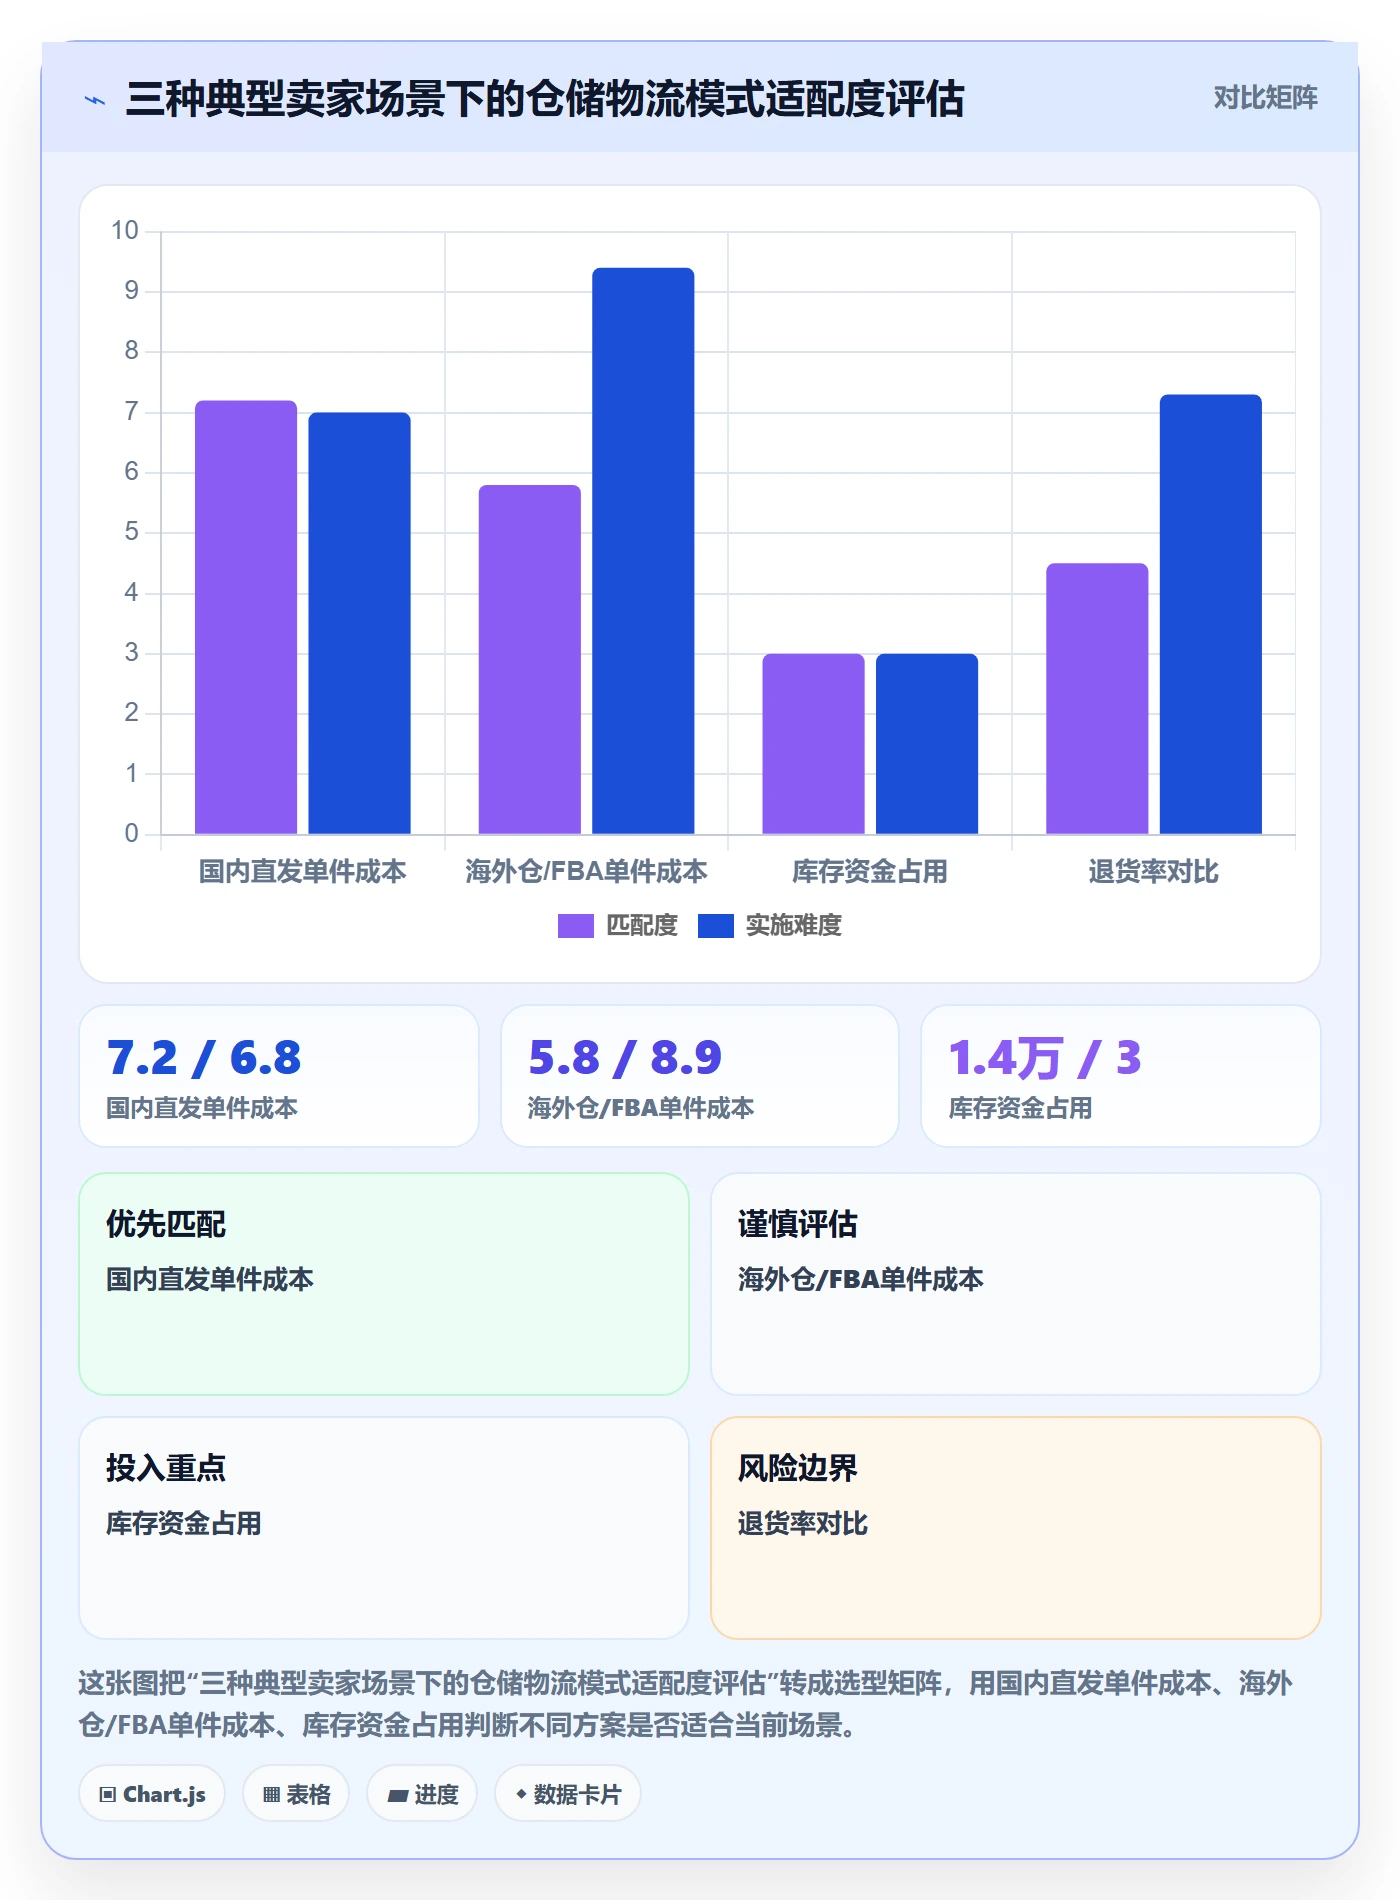Open the 优先匹配 green card
The width and height of the screenshot is (1400, 1900).
click(x=384, y=1284)
